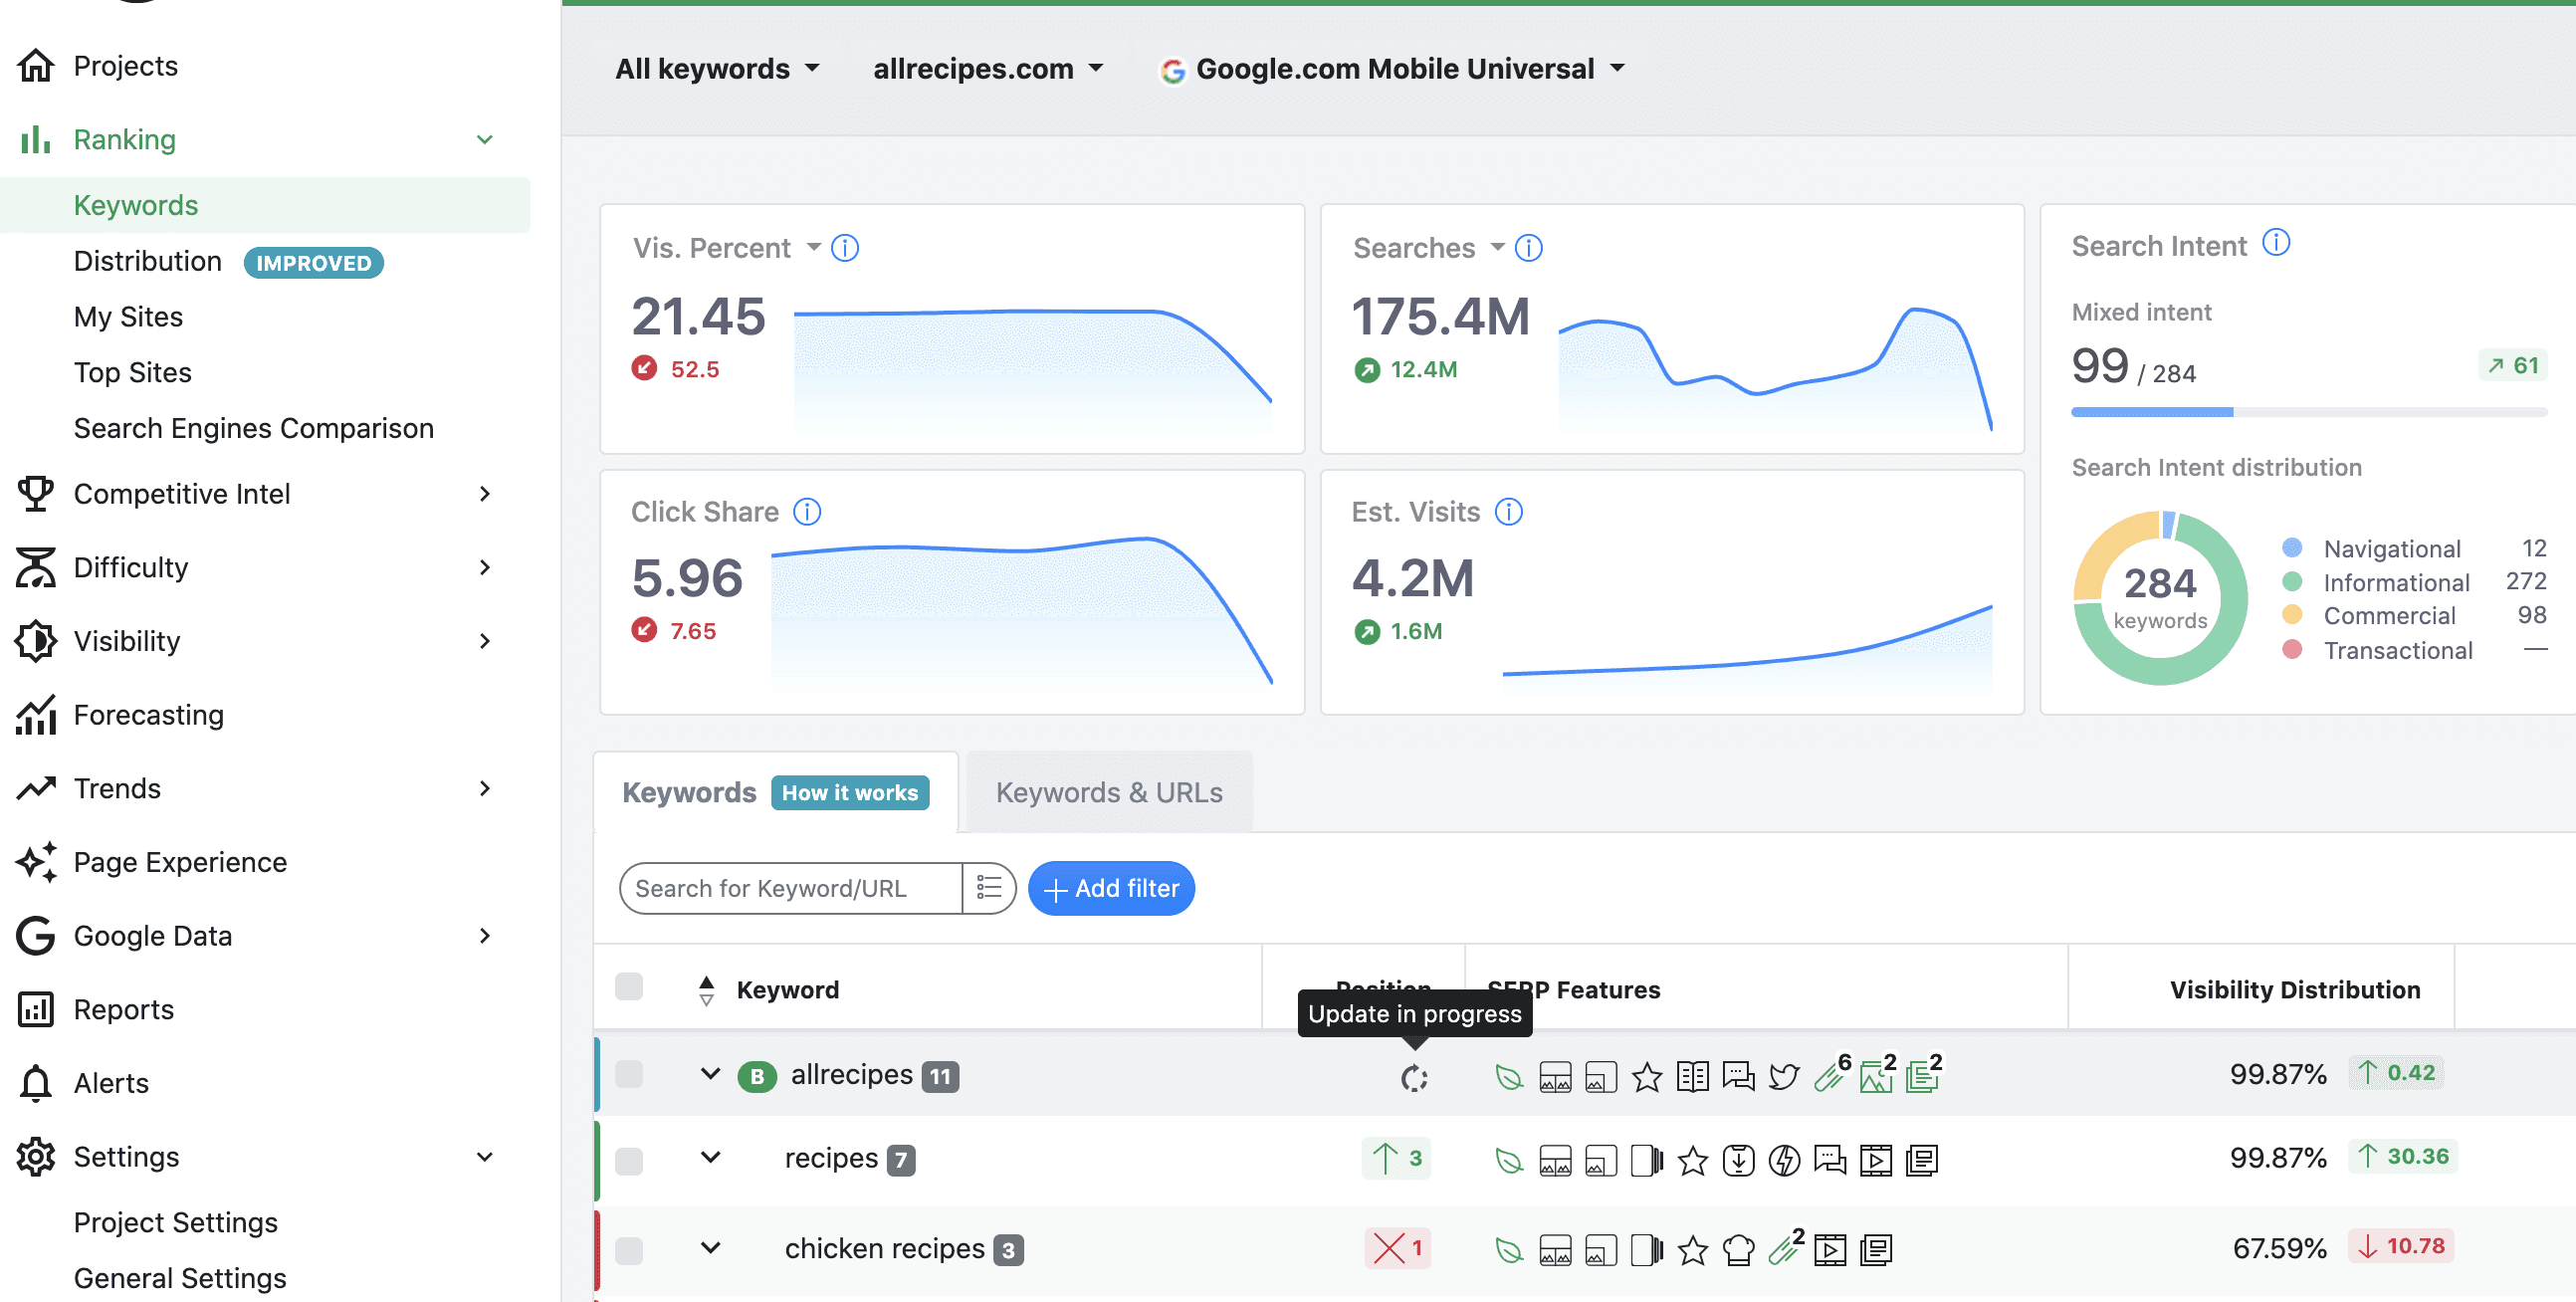2576x1302 pixels.
Task: Expand the Difficulty submenu chevron
Action: [485, 567]
